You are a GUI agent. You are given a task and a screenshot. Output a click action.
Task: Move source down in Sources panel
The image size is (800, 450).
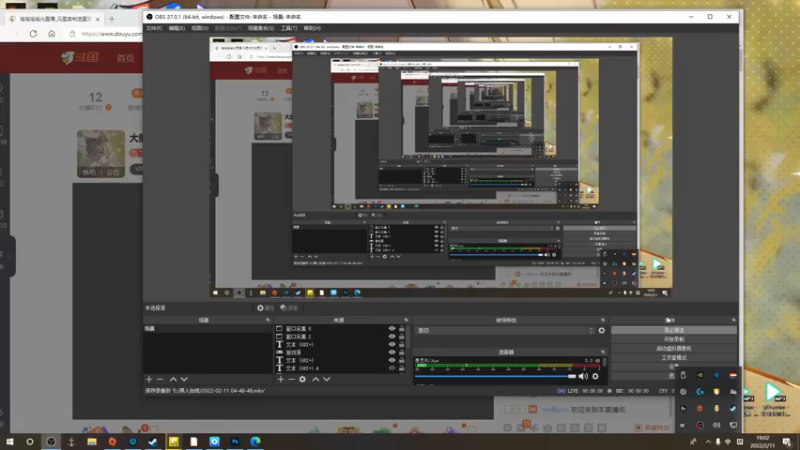point(327,379)
